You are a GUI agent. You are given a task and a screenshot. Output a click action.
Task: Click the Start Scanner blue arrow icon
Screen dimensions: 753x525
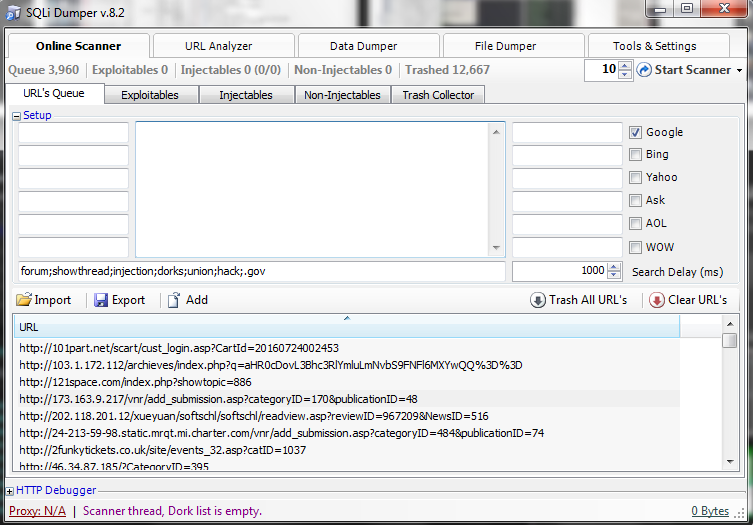(x=644, y=70)
